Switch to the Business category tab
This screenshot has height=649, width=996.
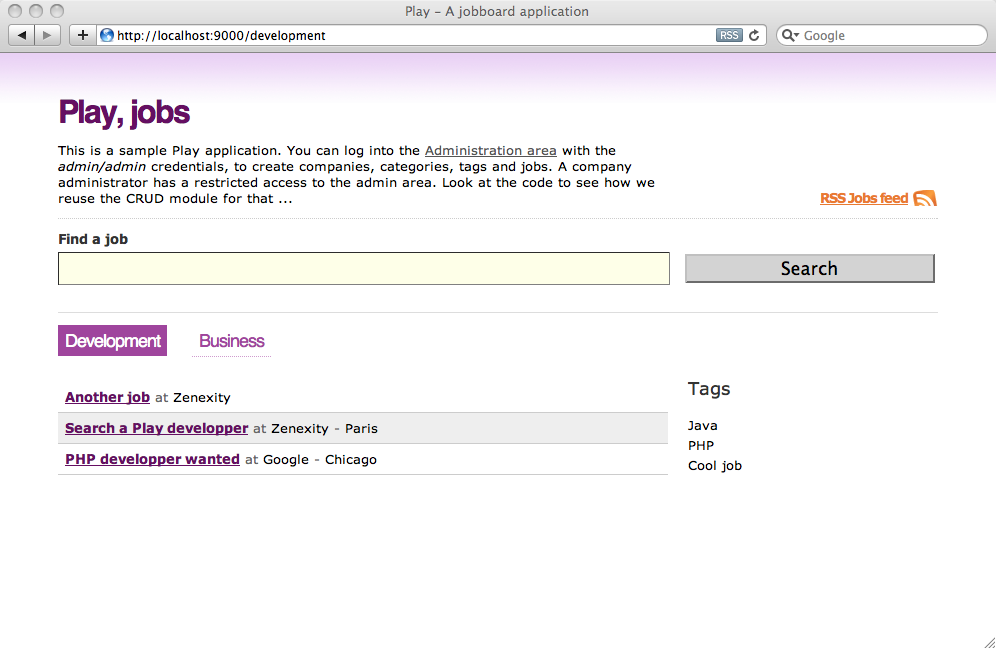pos(231,341)
